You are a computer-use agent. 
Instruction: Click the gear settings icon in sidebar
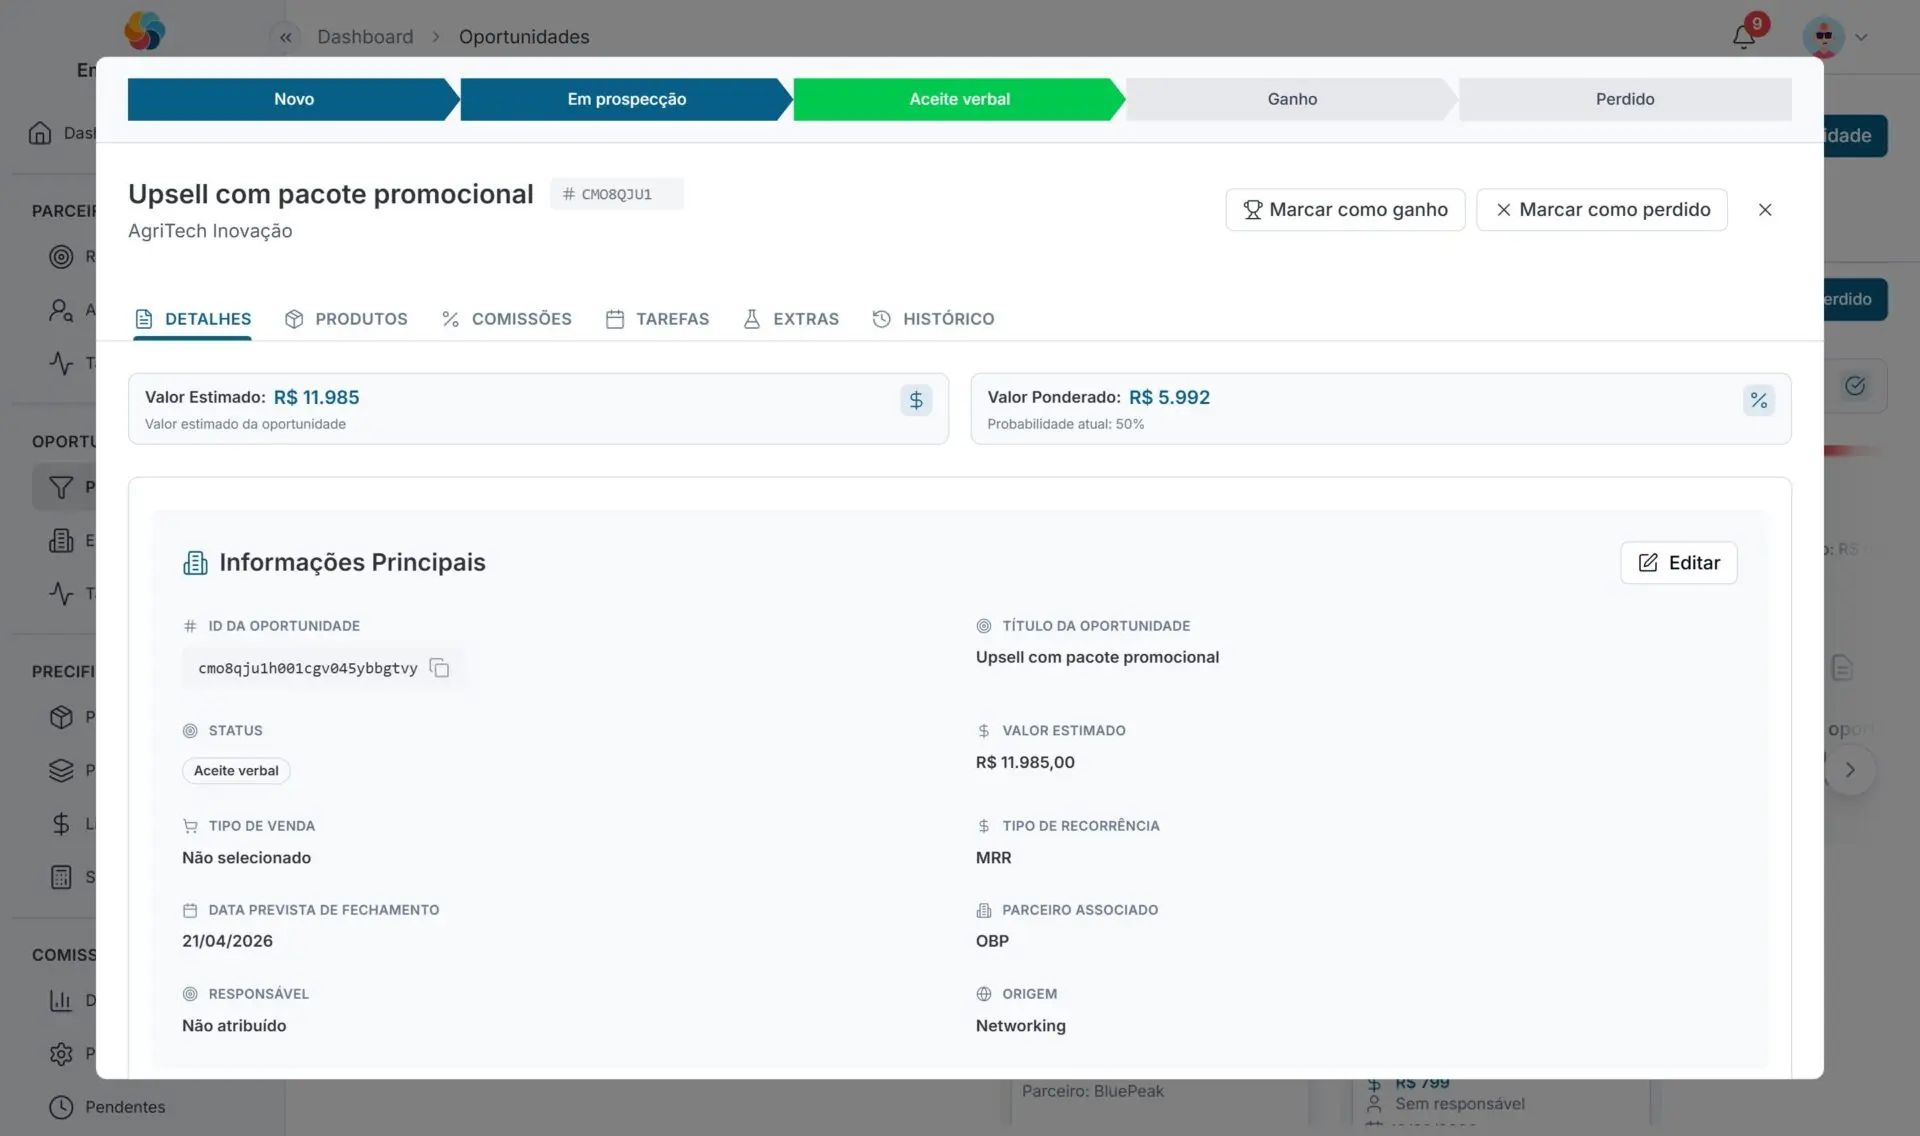coord(61,1053)
